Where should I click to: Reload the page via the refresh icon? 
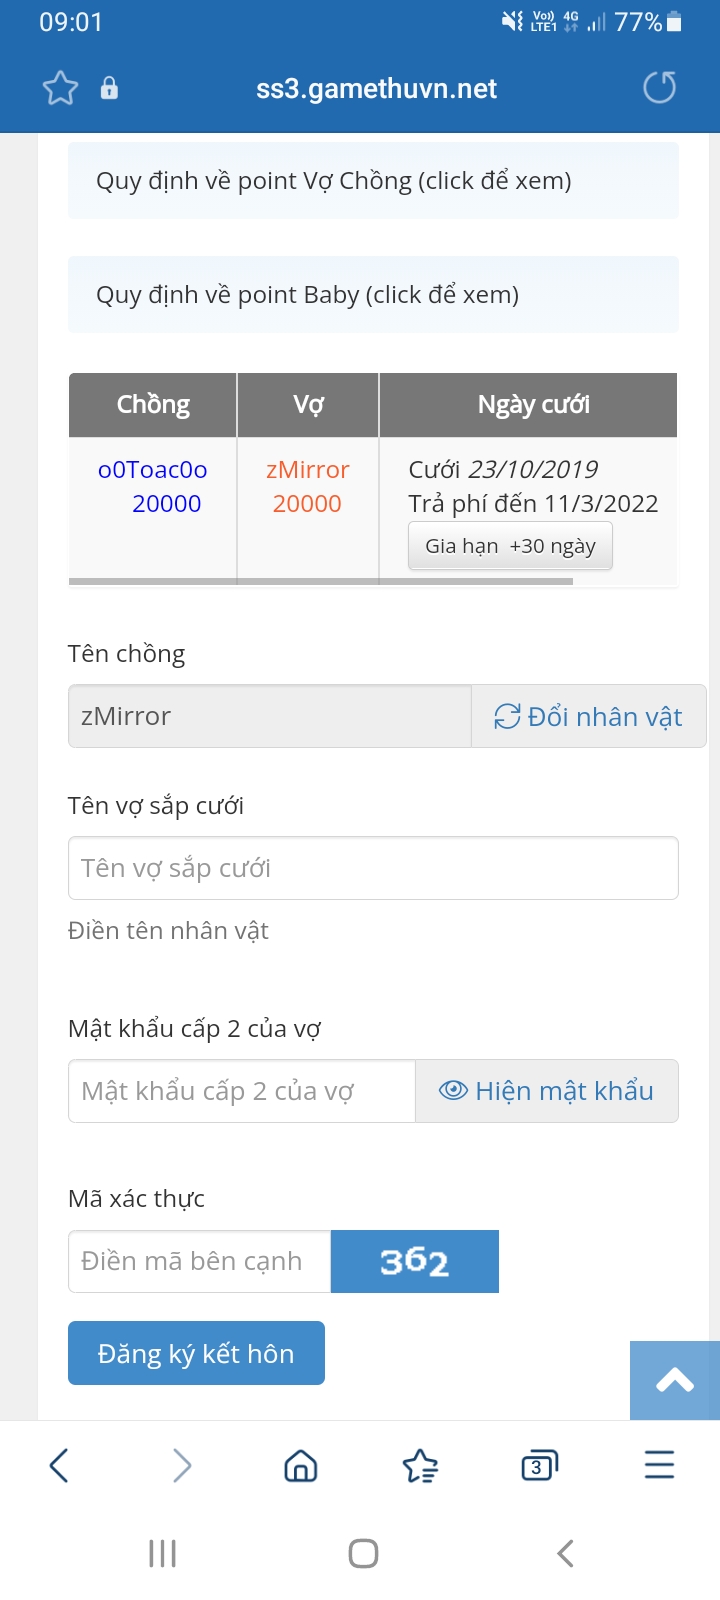tap(658, 88)
